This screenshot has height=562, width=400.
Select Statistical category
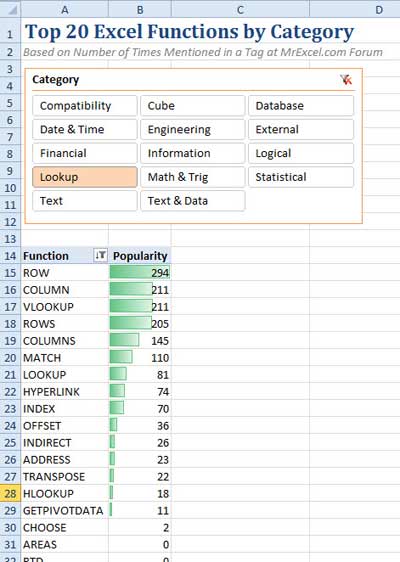(x=301, y=177)
